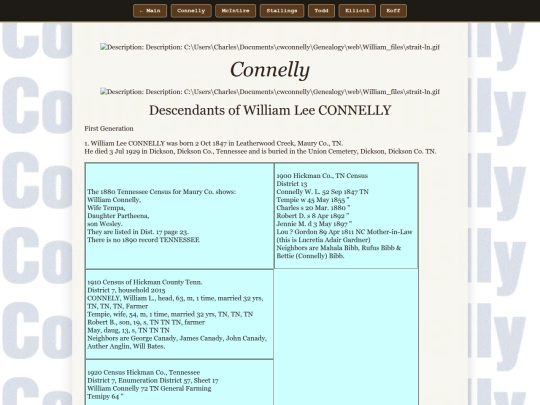
Task: Click line Connelly W. L. 52 Sep 1847 TN
Action: click(x=322, y=192)
